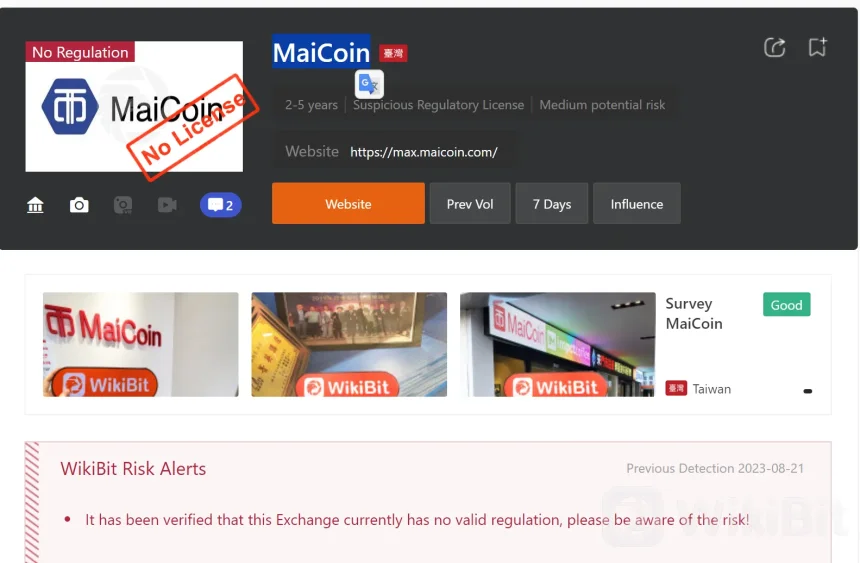Click the MaiCoin logo with No License stamp
The height and width of the screenshot is (563, 860).
point(134,106)
